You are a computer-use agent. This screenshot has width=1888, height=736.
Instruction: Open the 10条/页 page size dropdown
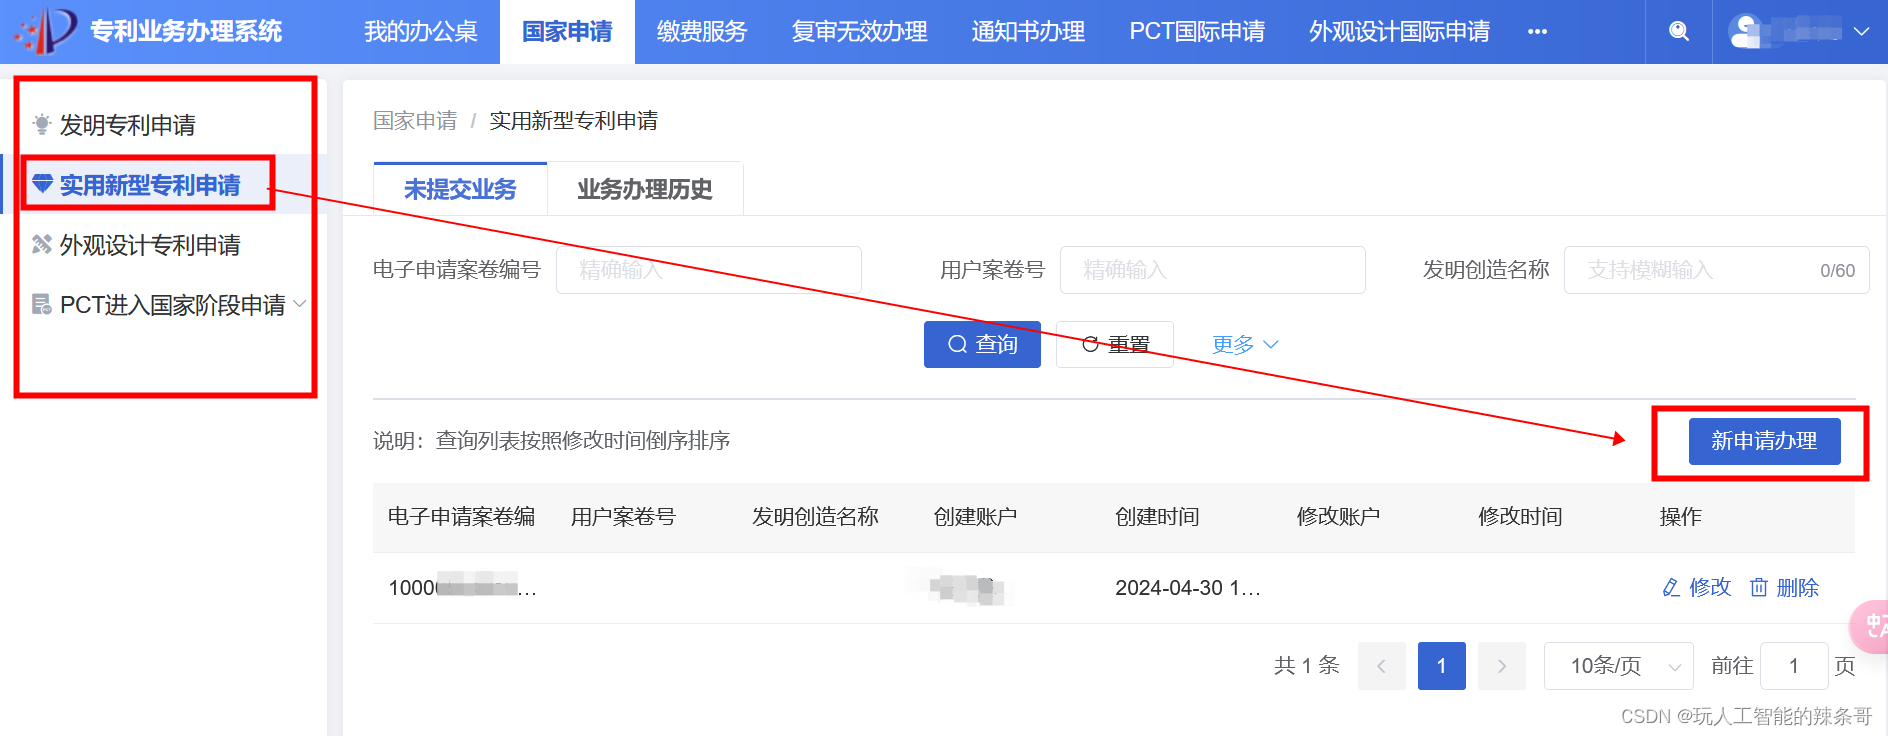pos(1619,666)
